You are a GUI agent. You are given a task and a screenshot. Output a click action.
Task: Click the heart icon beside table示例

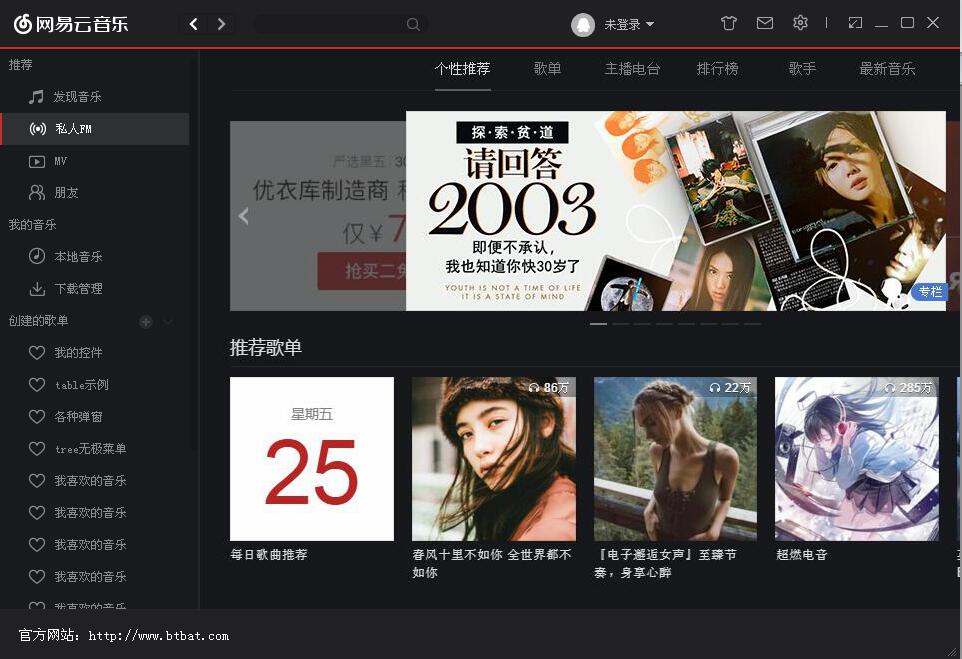point(37,385)
